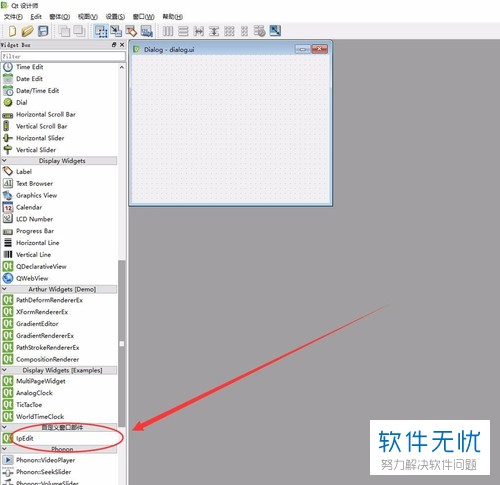
Task: Click the Open form folder icon
Action: [x=27, y=31]
